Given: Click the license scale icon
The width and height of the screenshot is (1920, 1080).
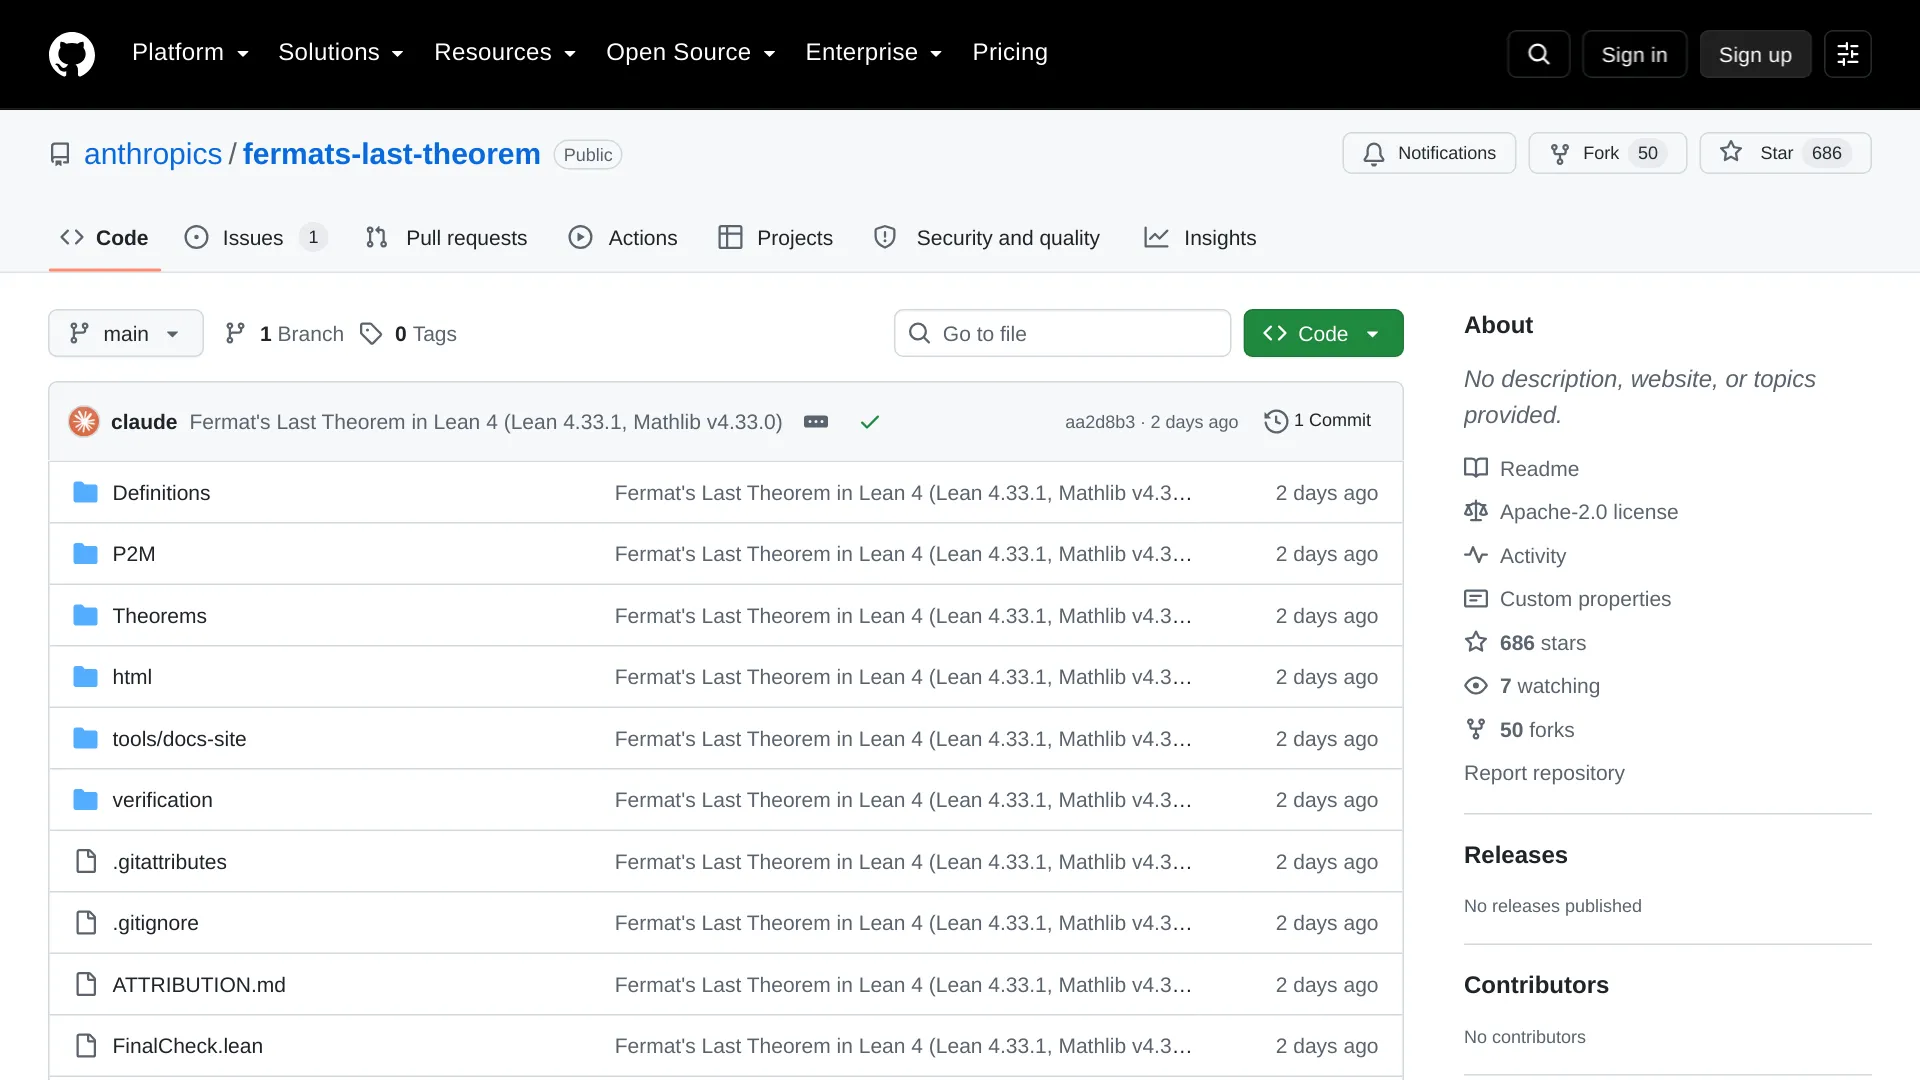Looking at the screenshot, I should pos(1476,511).
